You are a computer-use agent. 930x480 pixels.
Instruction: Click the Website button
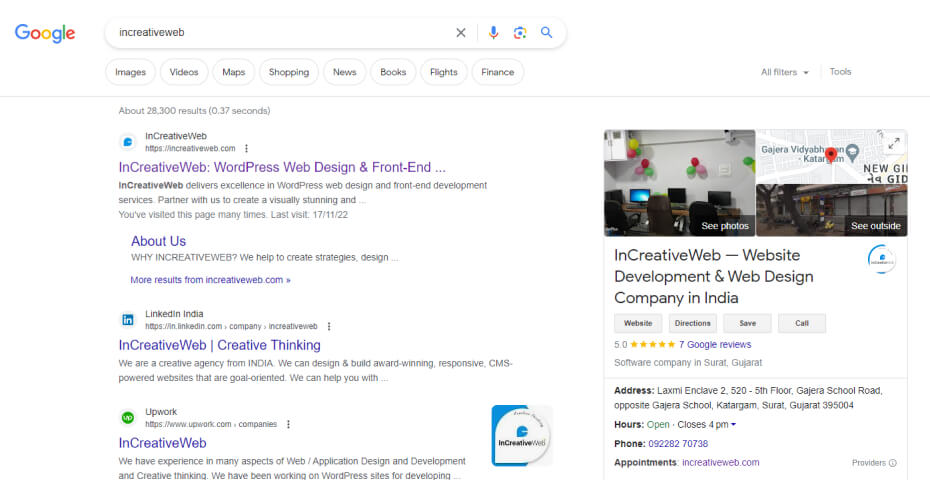638,323
